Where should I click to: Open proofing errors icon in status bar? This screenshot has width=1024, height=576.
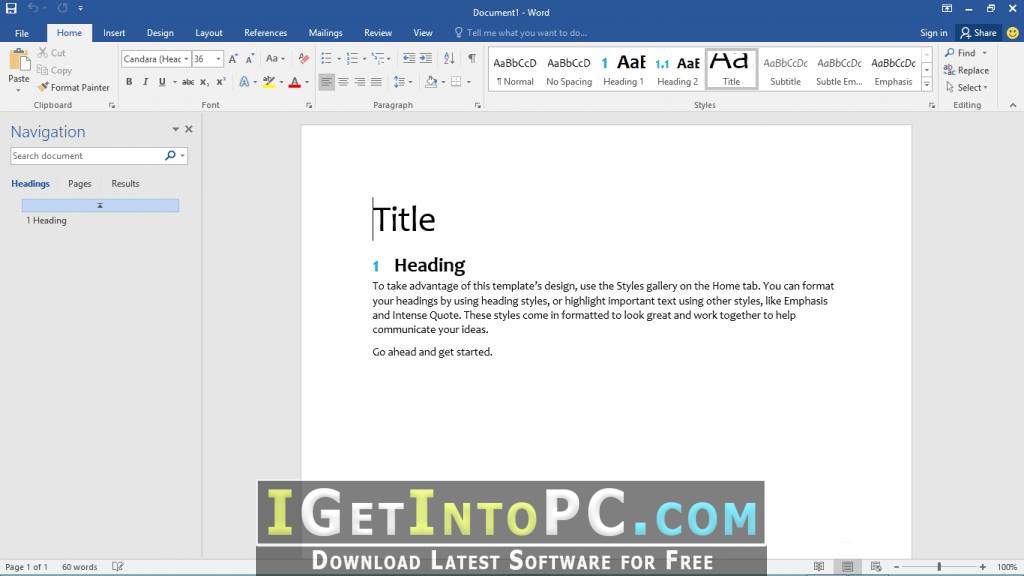click(118, 567)
